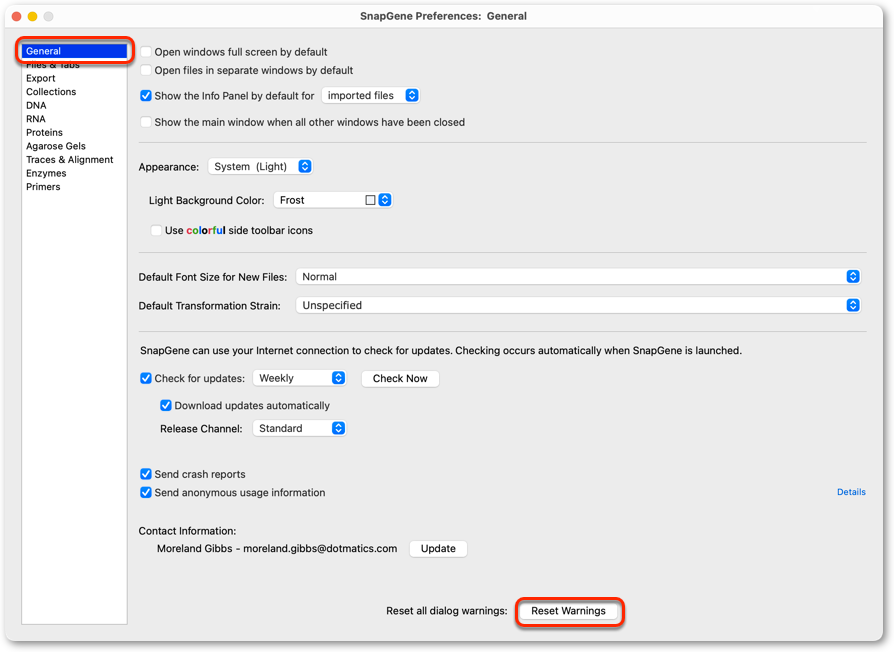Disable Send crash reports

click(x=146, y=474)
